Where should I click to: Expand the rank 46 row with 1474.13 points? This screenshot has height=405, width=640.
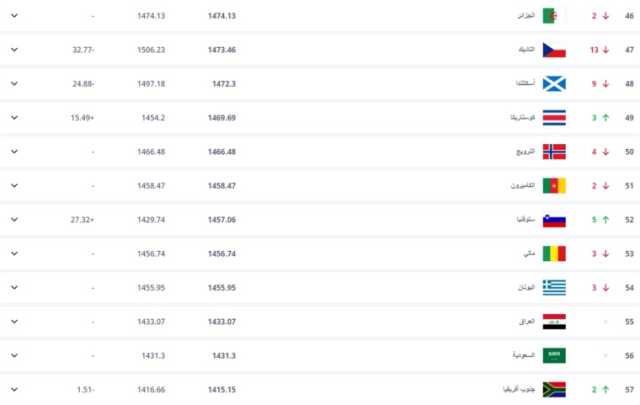click(14, 16)
